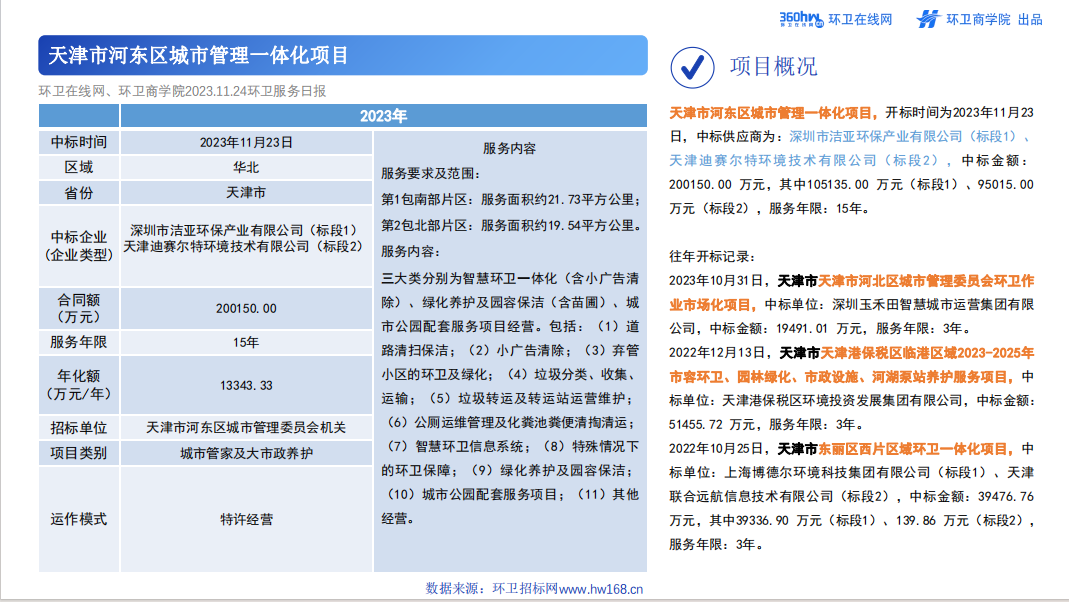Click the 华北 value cell

click(246, 168)
